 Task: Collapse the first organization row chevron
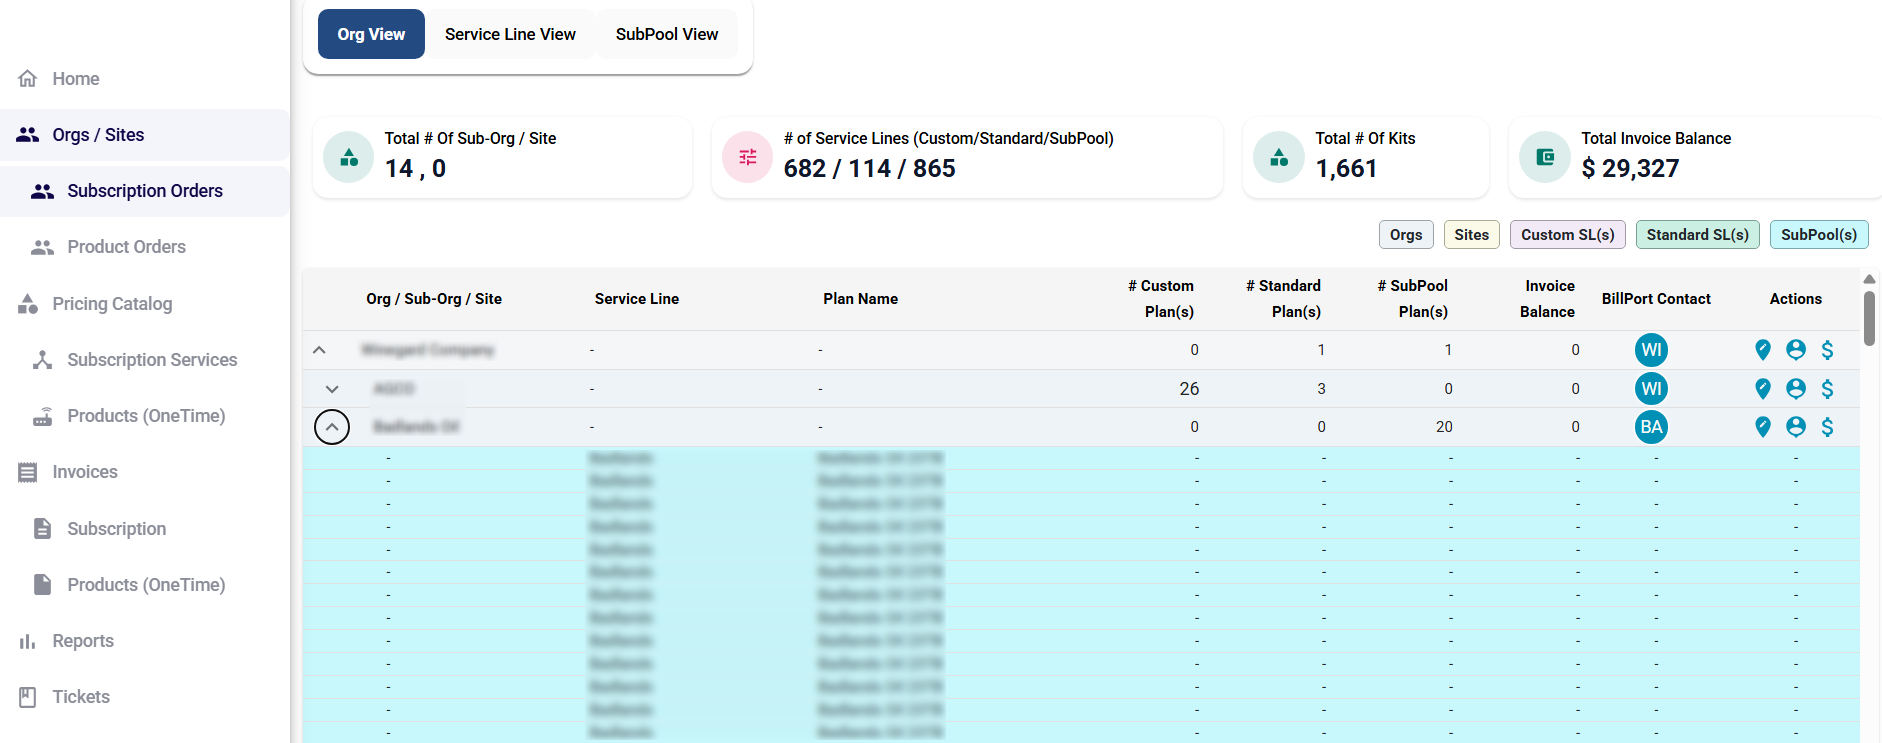click(319, 350)
